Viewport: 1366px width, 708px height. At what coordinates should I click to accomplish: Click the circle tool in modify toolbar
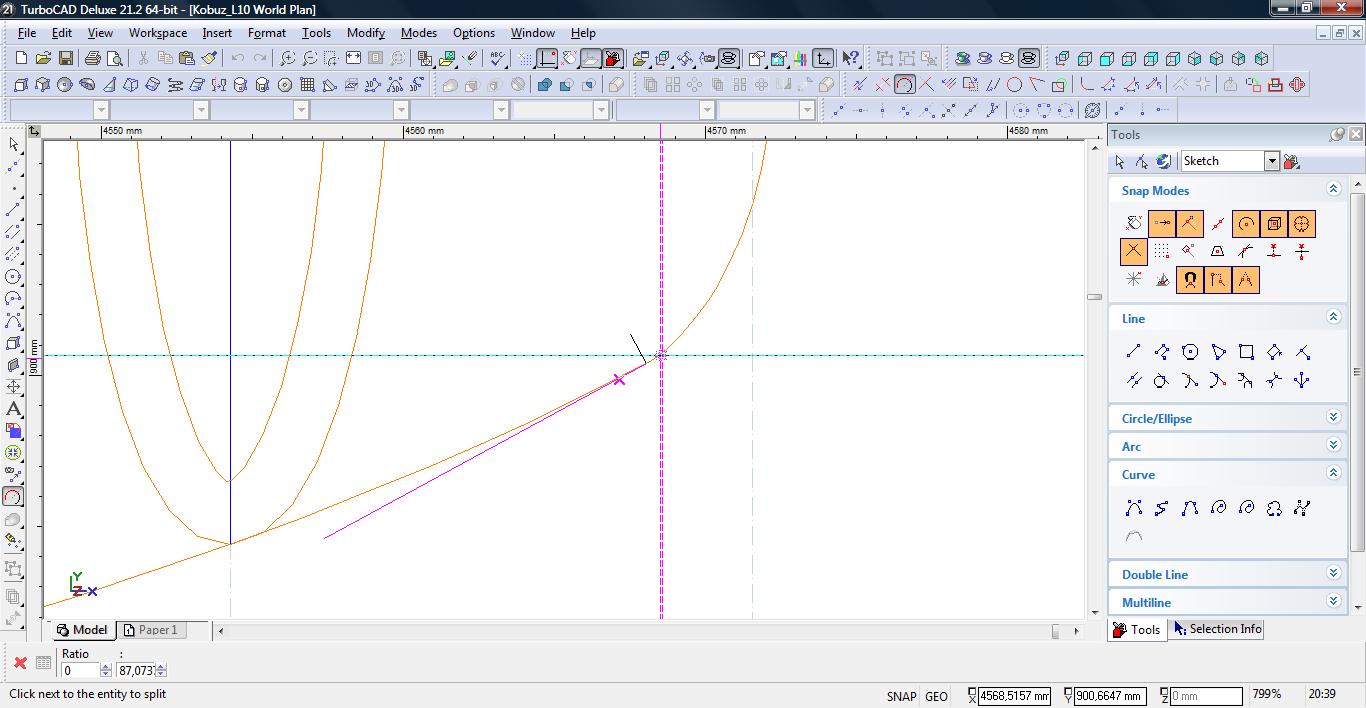pos(1014,84)
